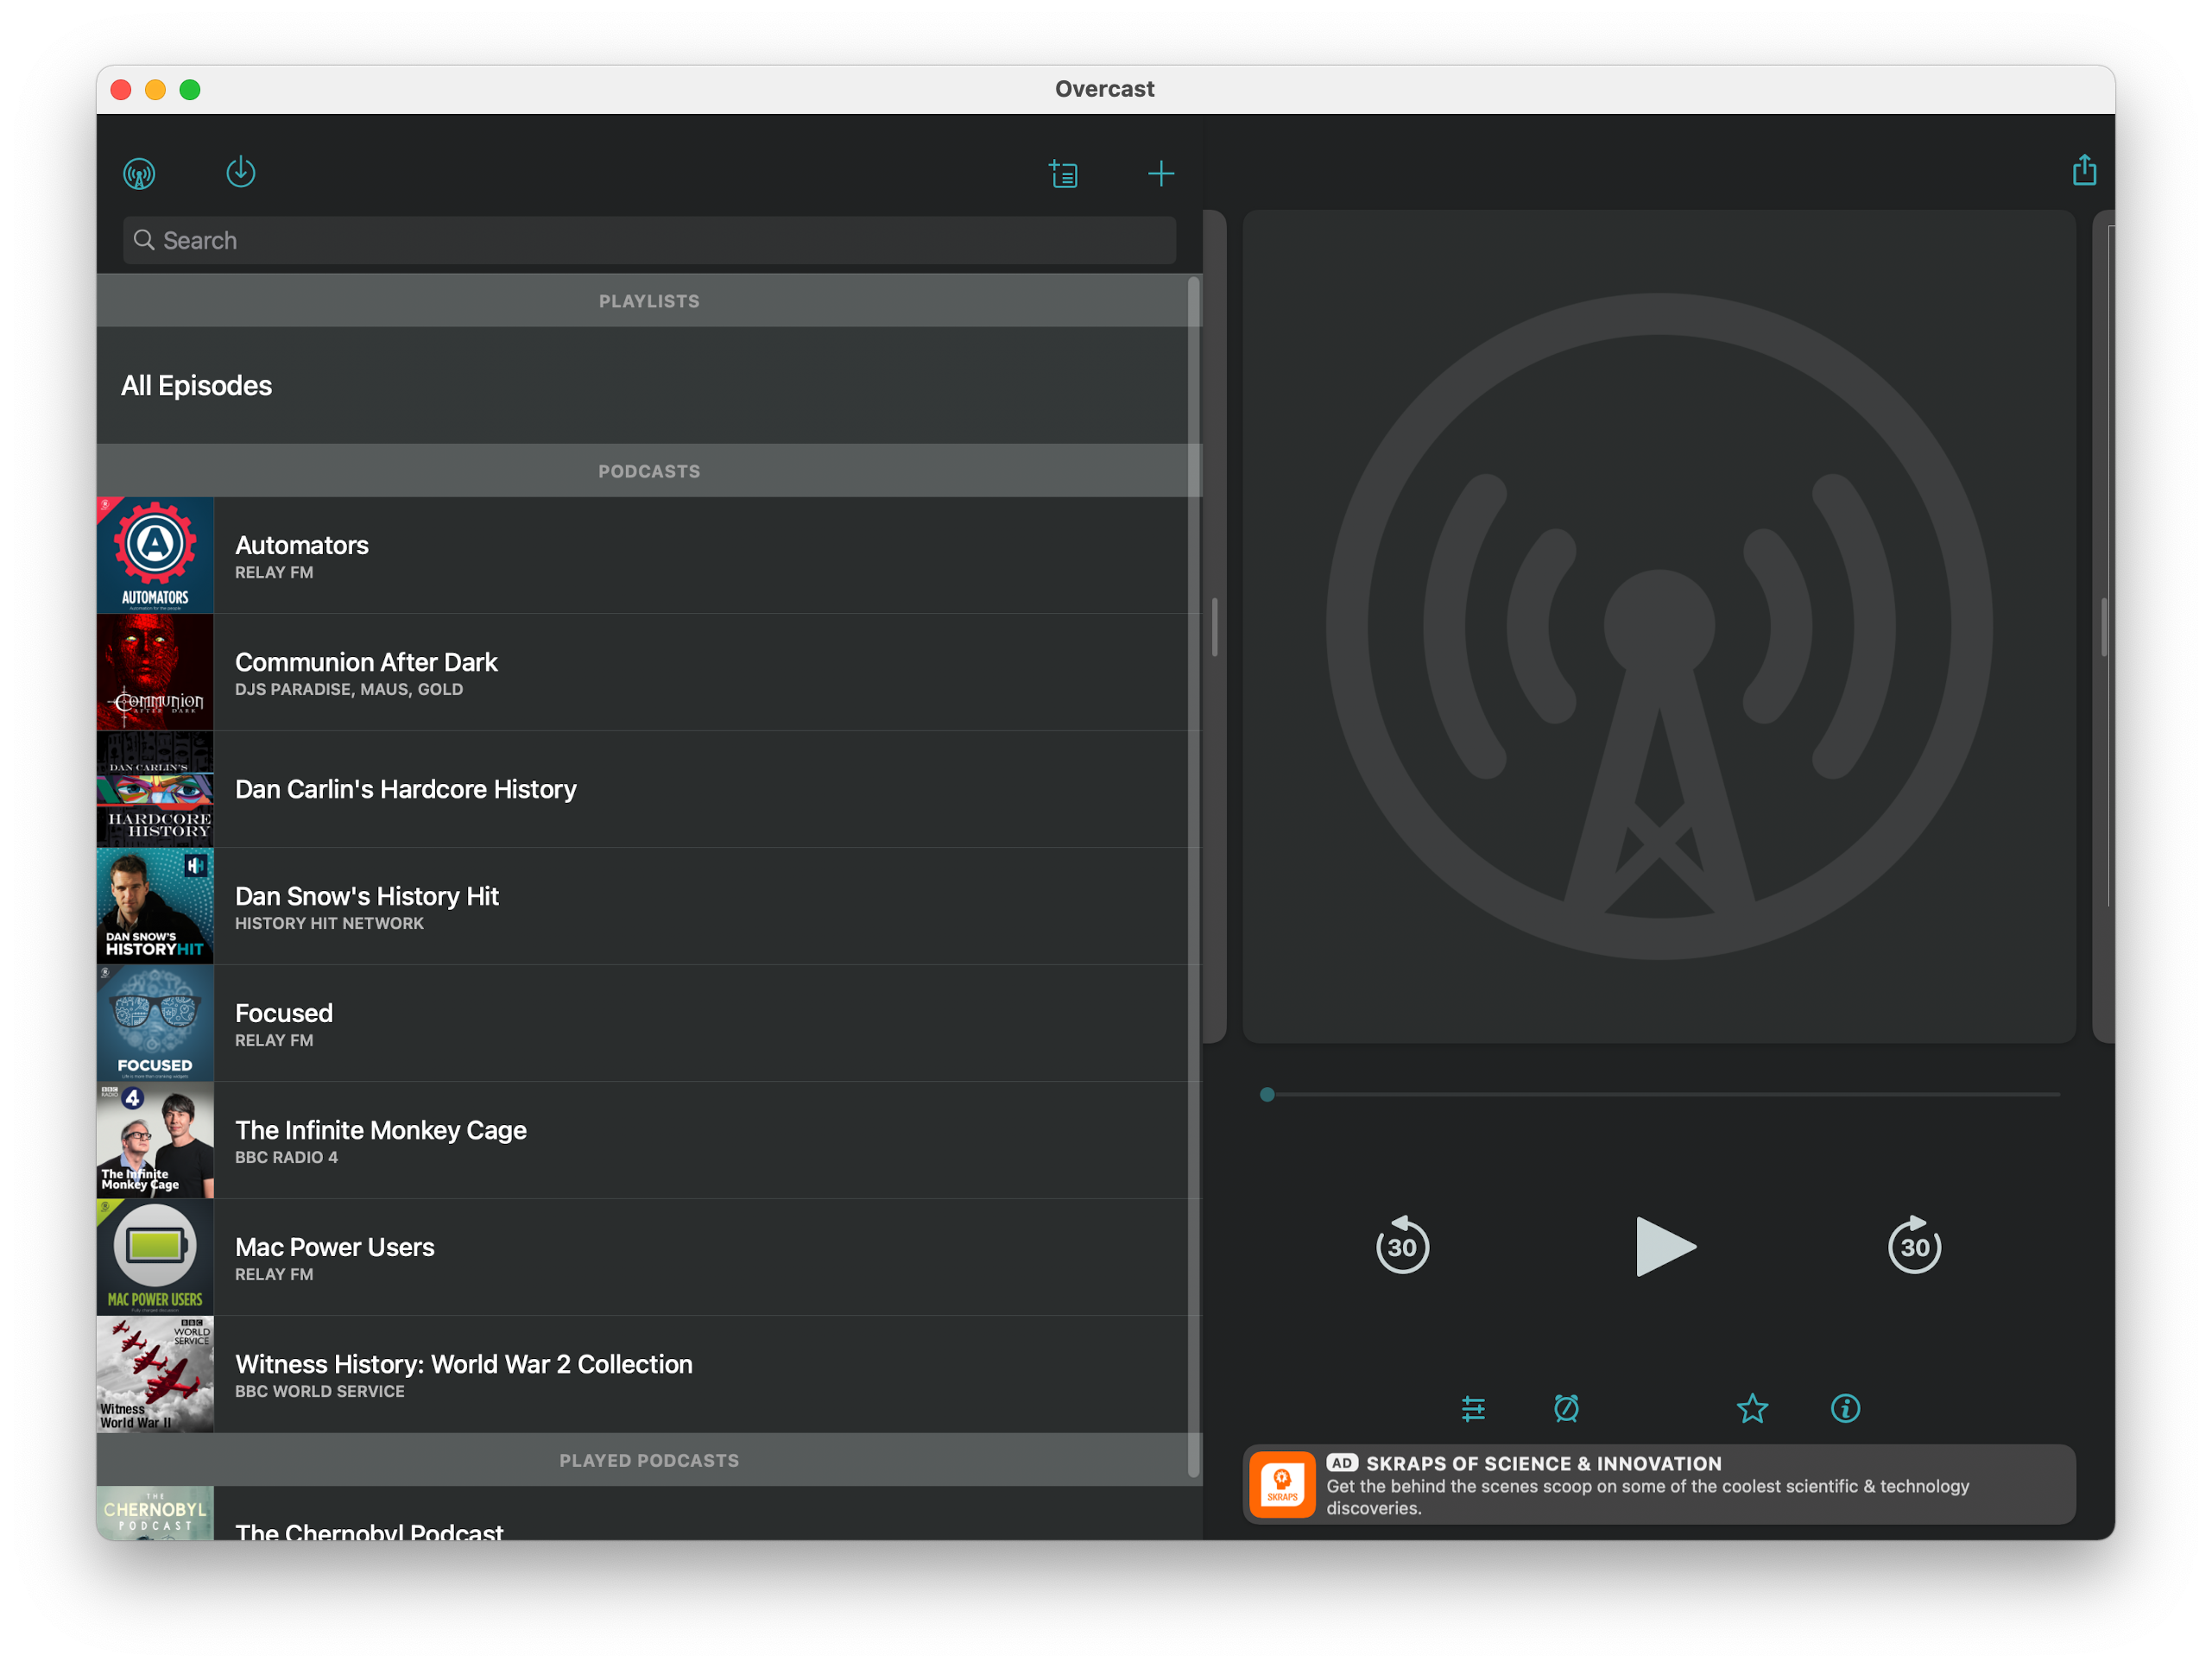Click the skip forward 30 seconds button

[1912, 1248]
